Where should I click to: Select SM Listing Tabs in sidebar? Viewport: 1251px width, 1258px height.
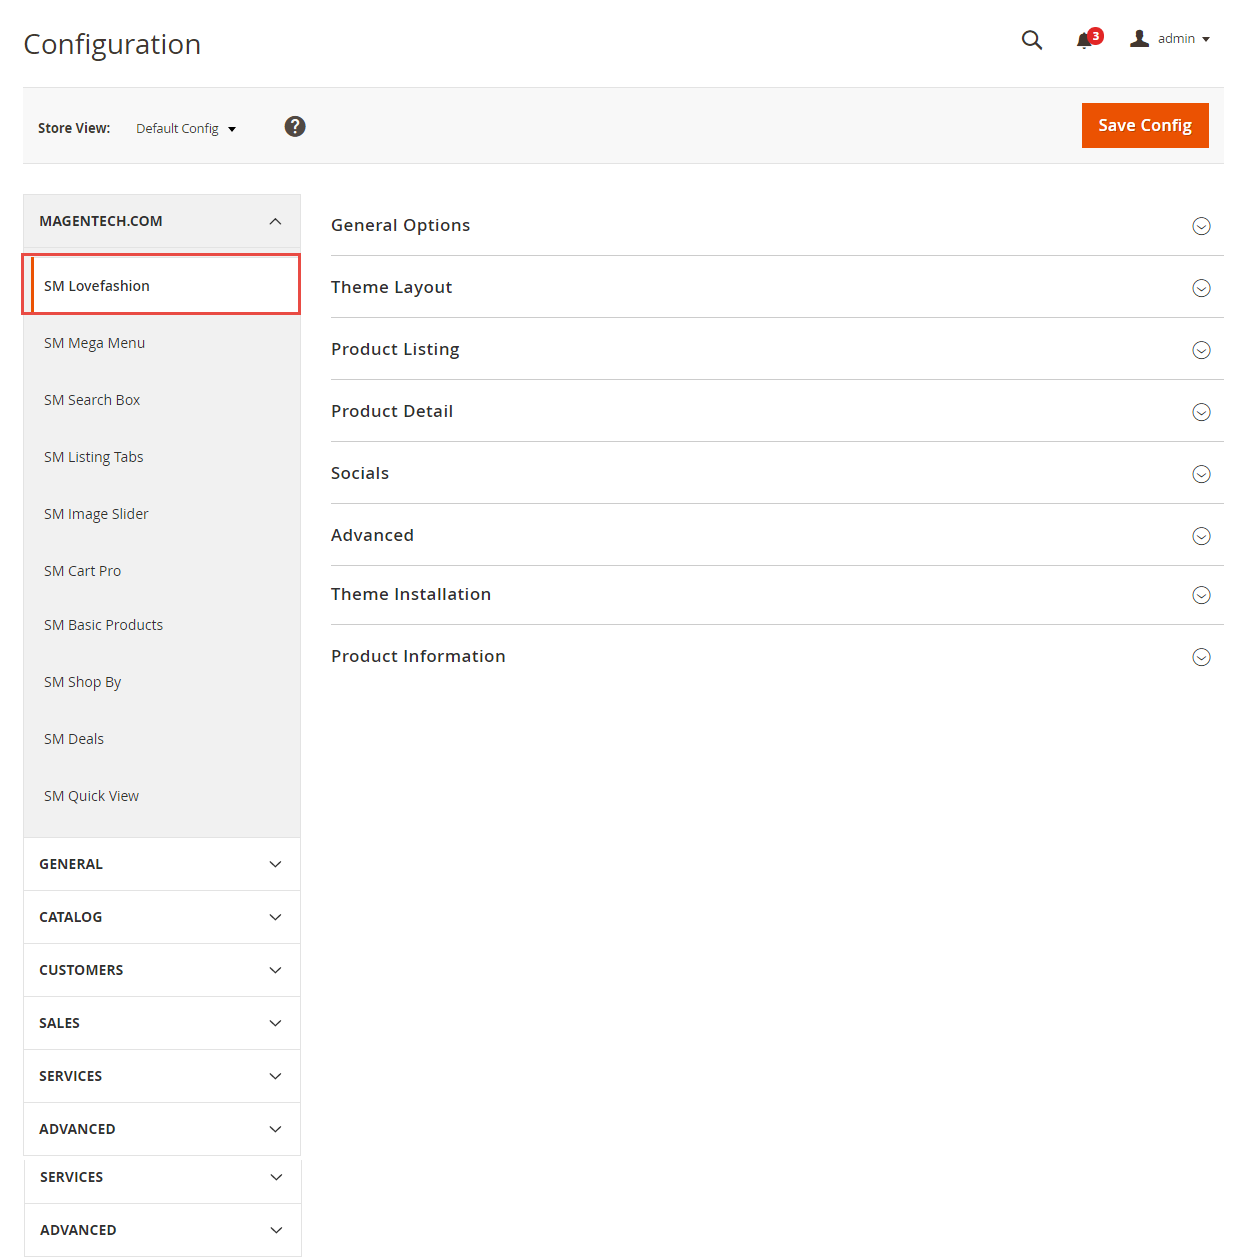pos(162,457)
